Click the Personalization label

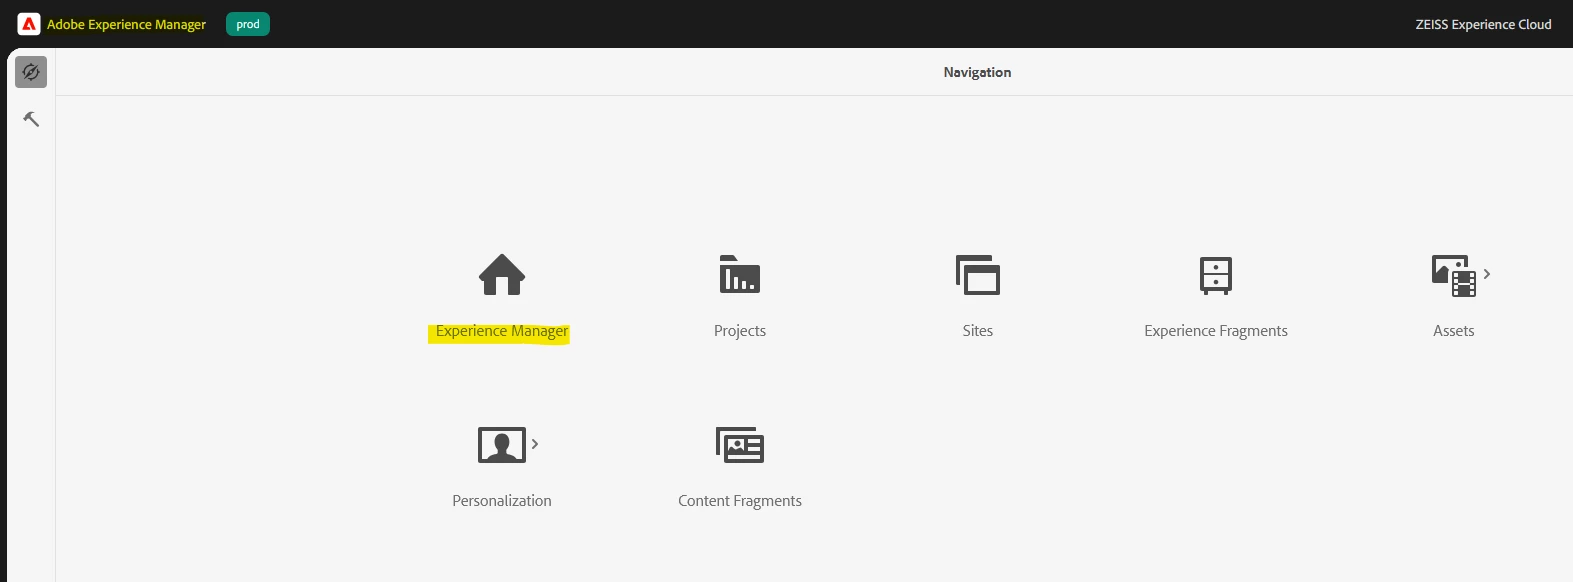click(502, 501)
